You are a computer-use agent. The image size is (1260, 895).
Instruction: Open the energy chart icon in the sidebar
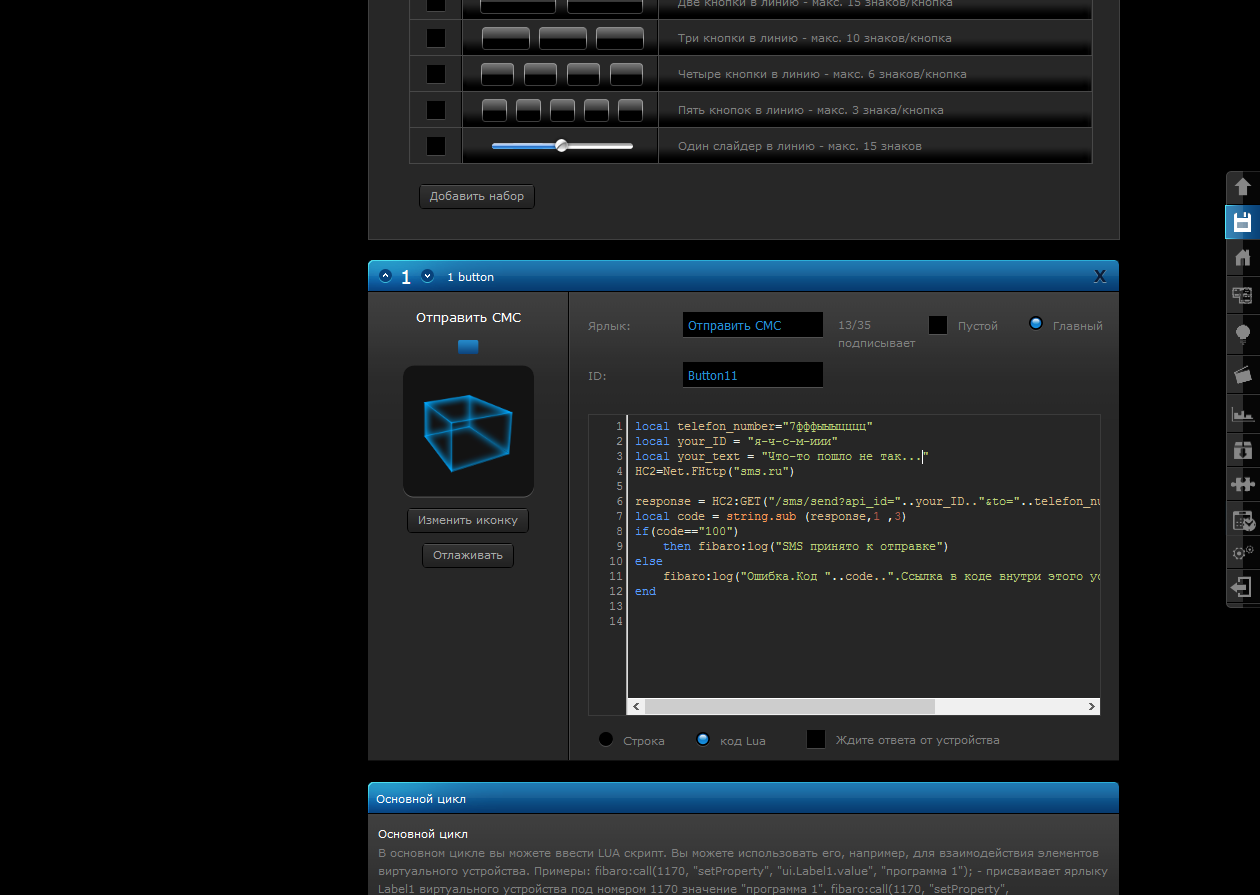click(1243, 413)
